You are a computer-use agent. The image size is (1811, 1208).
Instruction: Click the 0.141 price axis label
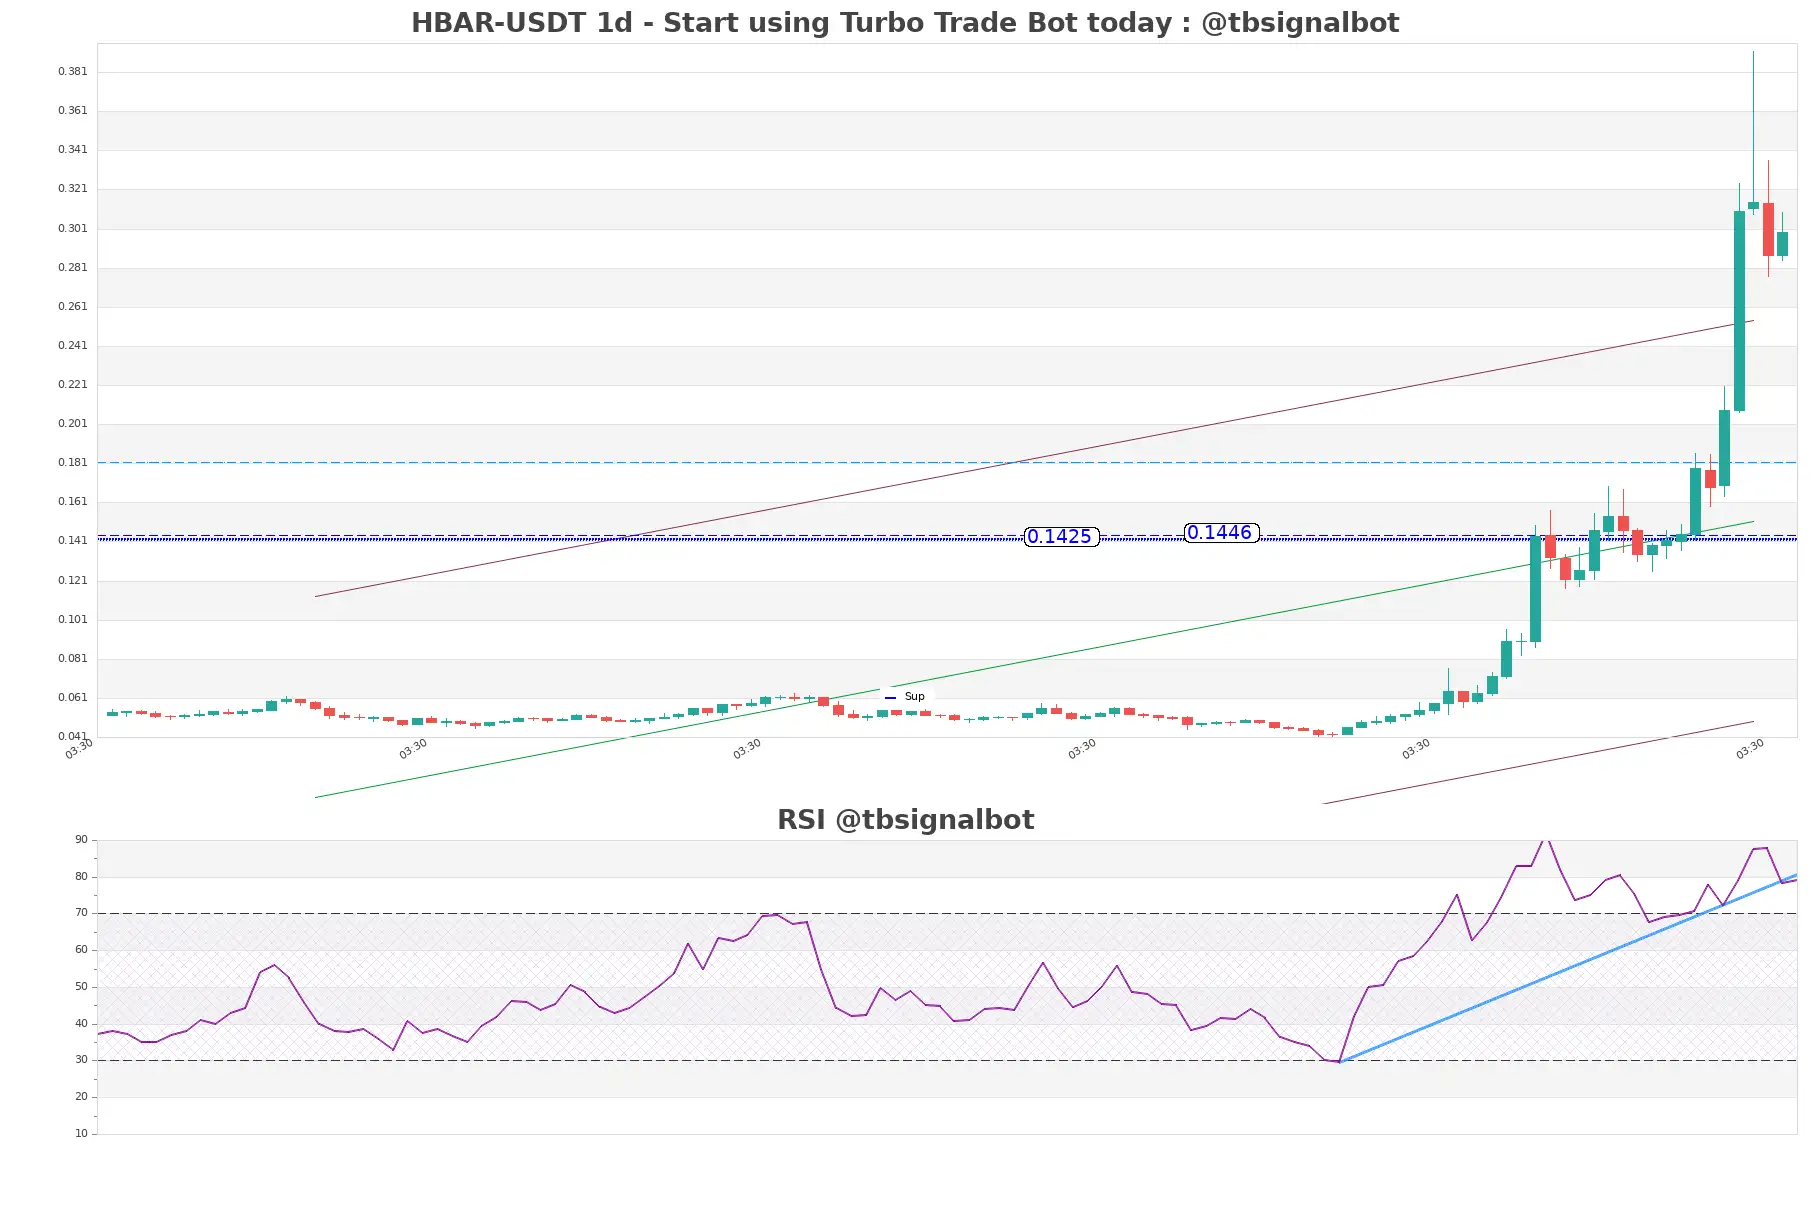point(72,540)
